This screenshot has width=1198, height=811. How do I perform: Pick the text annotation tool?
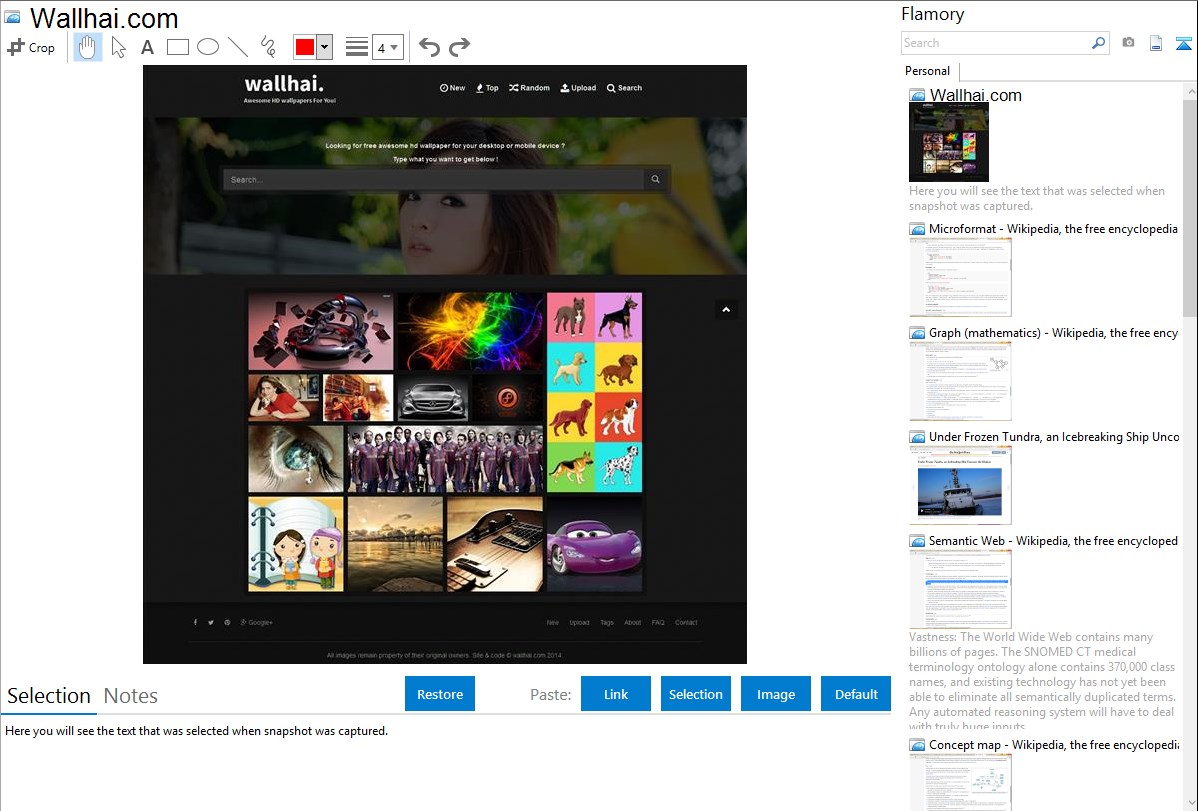147,47
